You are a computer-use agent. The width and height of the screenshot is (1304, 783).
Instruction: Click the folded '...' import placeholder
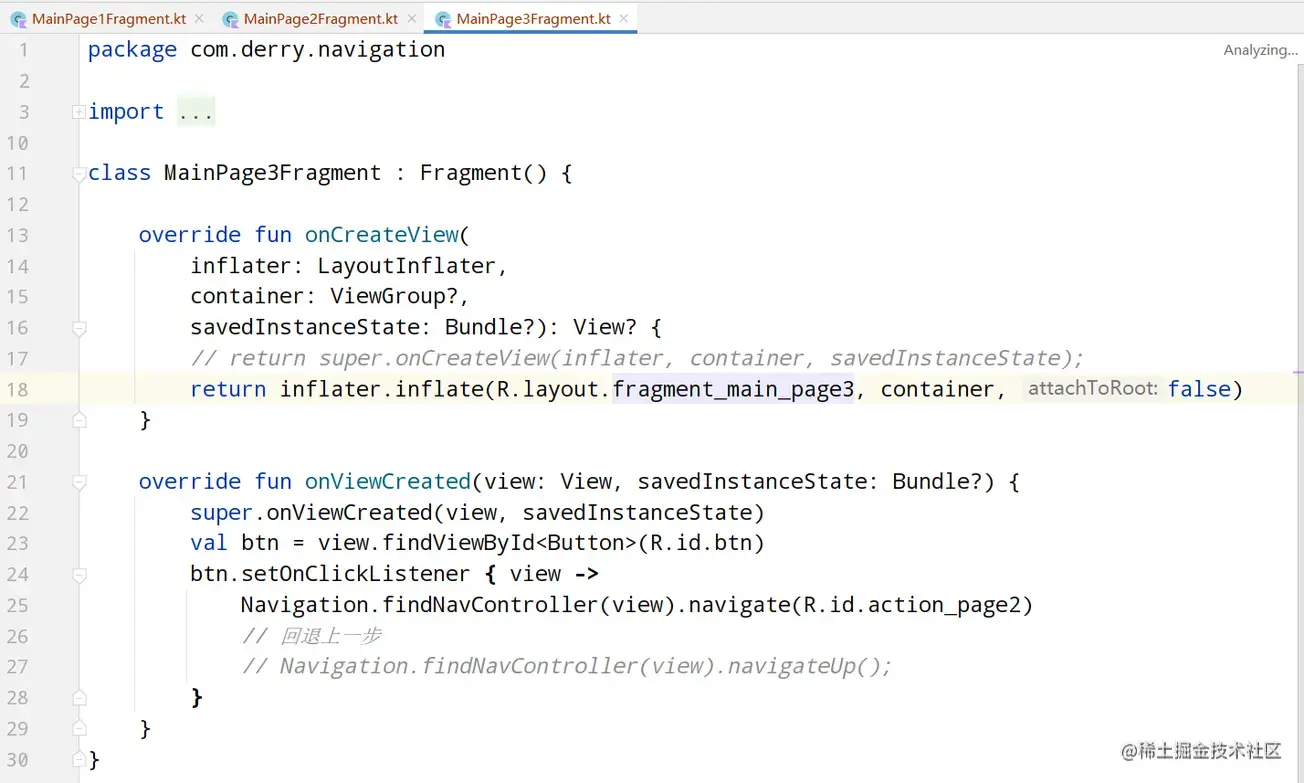coord(196,112)
